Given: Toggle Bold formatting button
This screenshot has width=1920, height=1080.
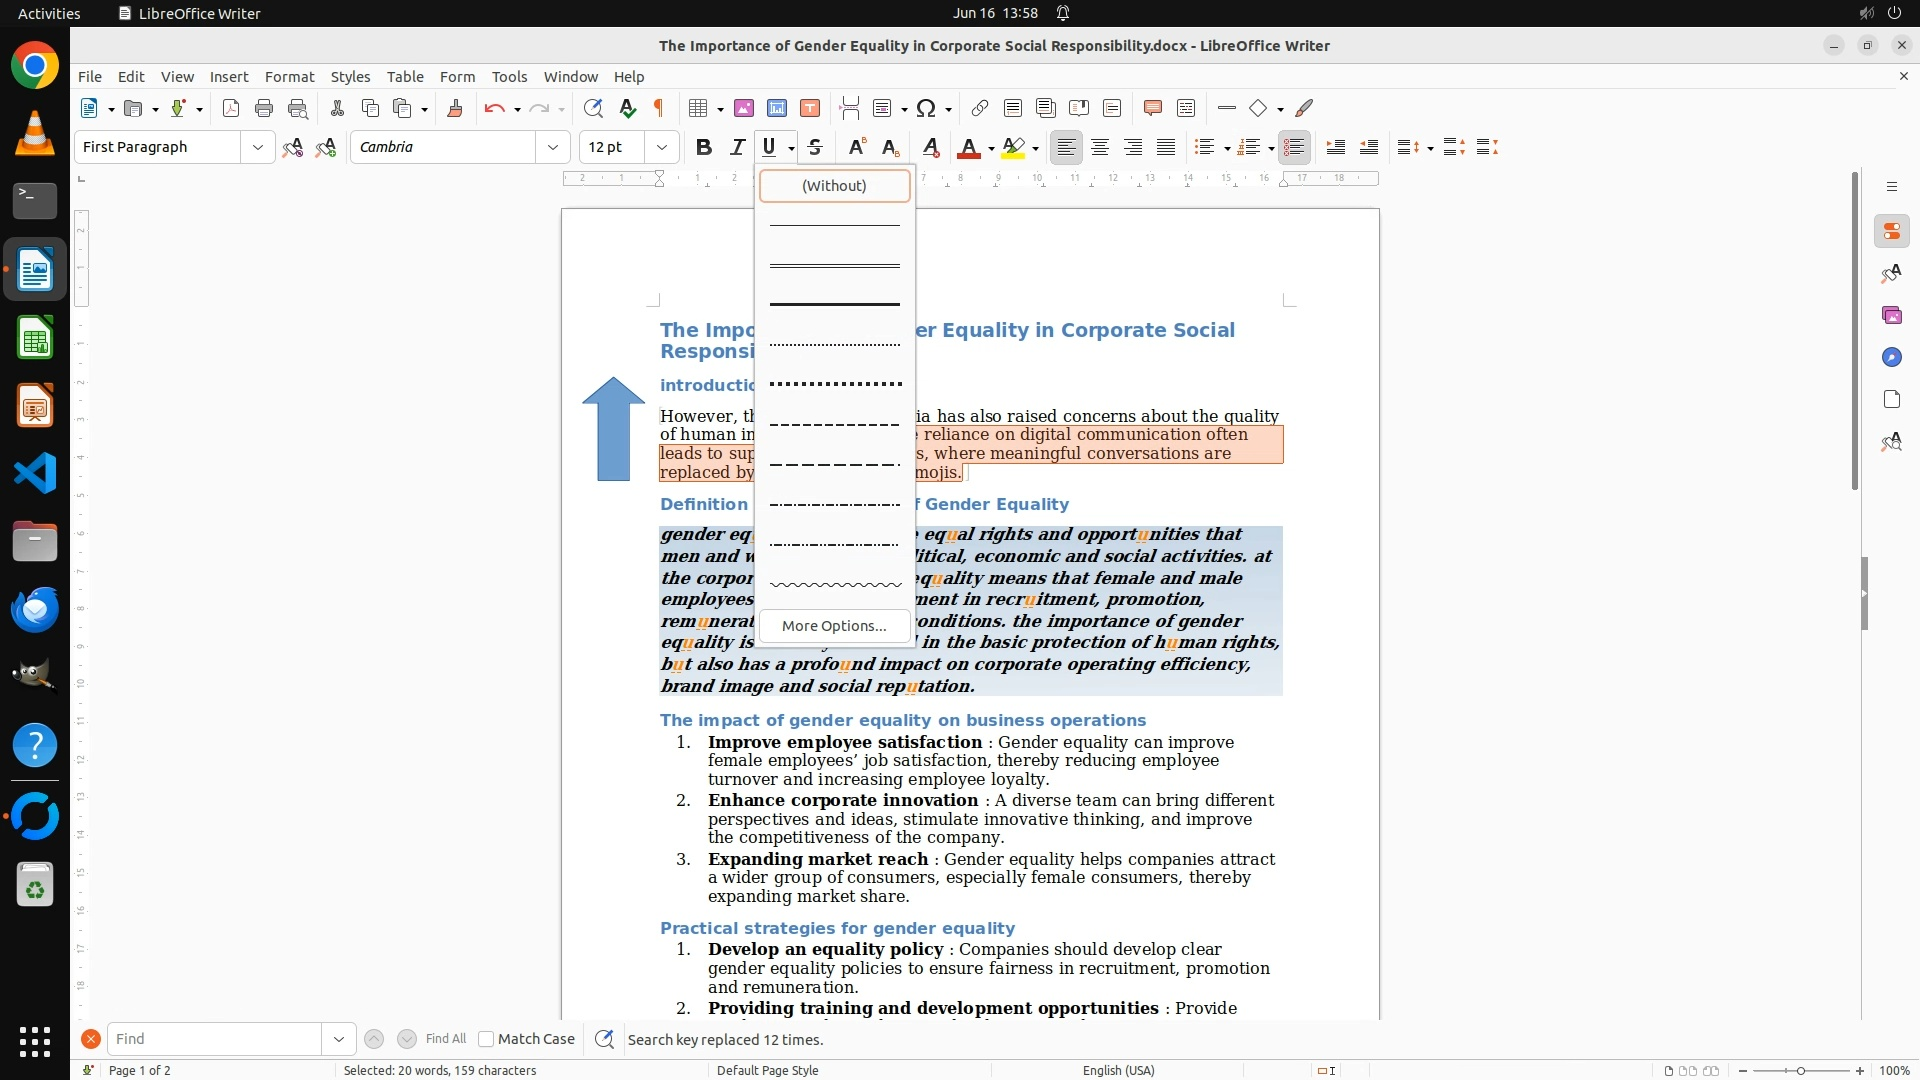Looking at the screenshot, I should [x=703, y=147].
